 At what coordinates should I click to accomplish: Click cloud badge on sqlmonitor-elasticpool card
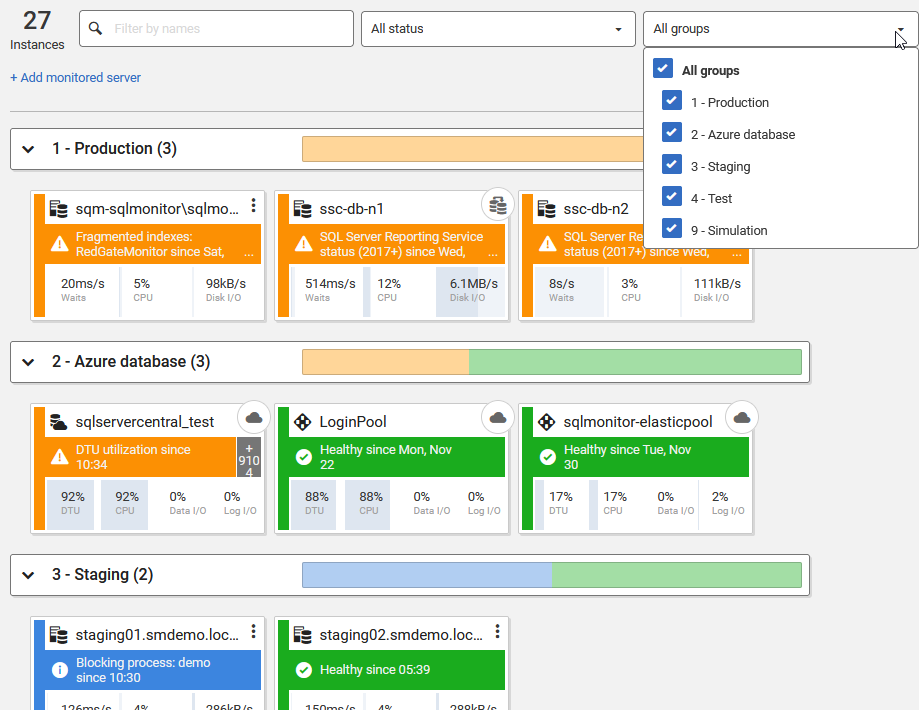(x=741, y=418)
